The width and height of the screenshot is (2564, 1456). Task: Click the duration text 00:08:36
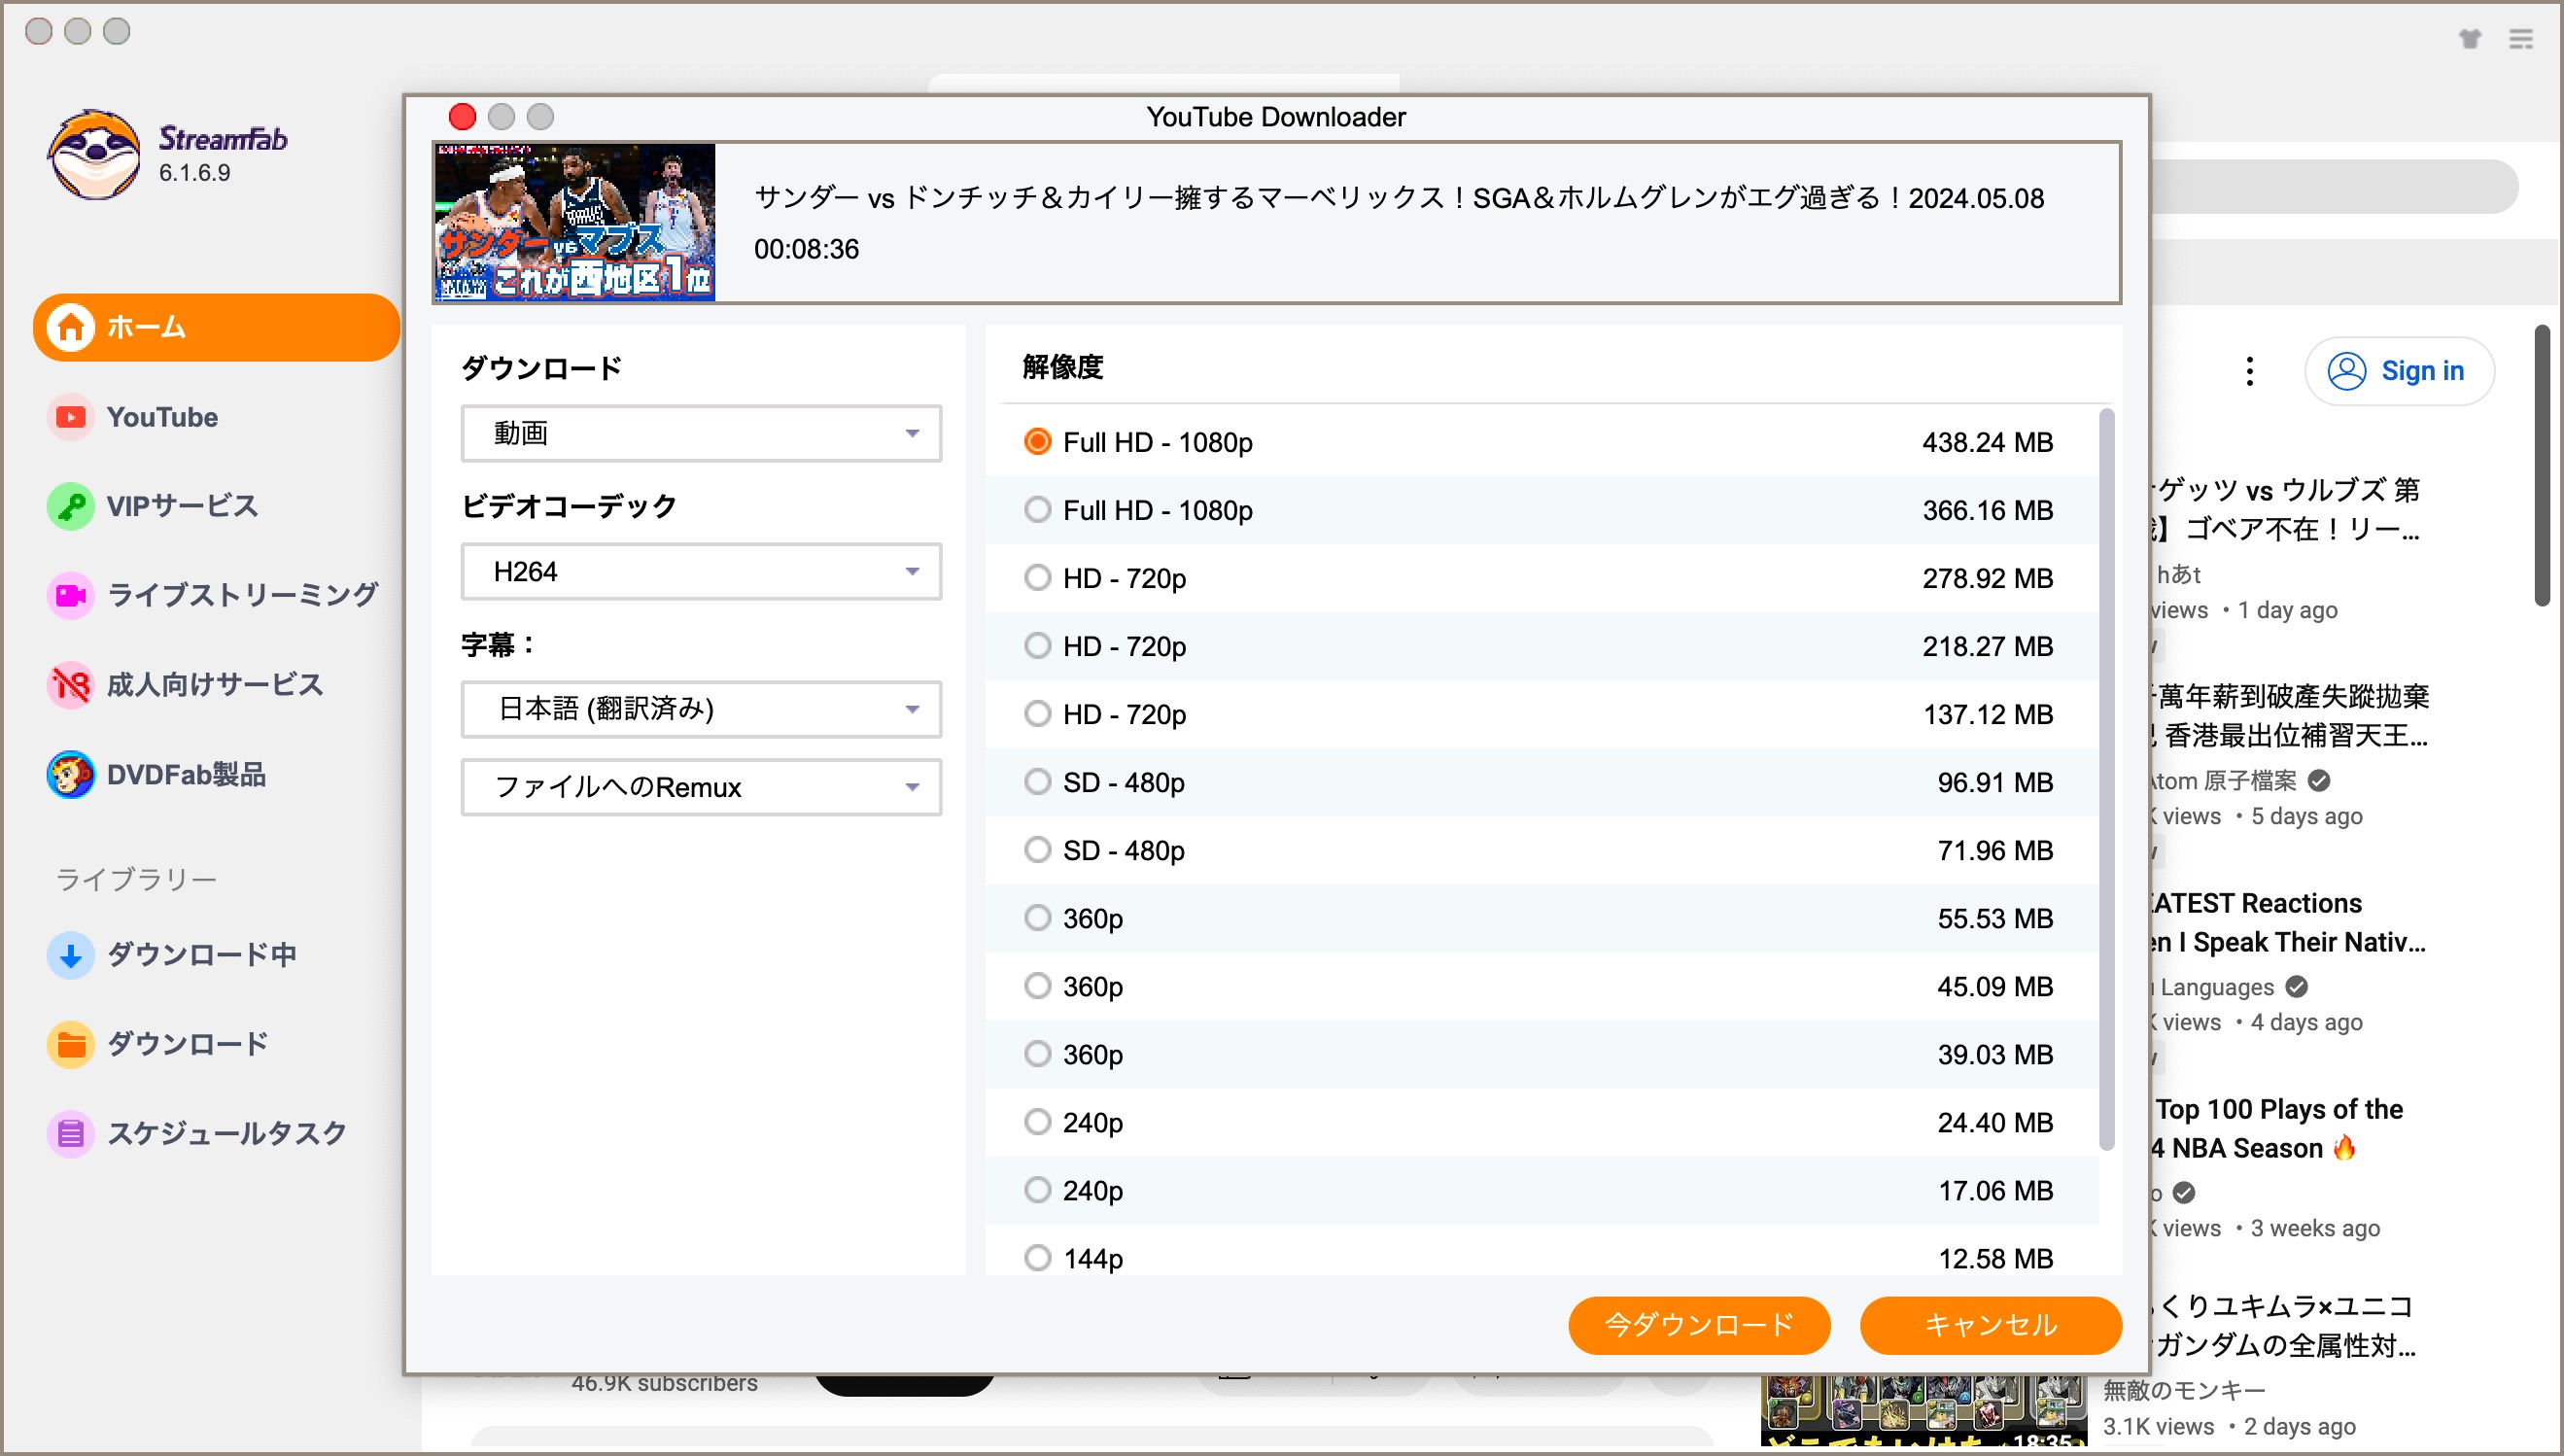click(806, 249)
